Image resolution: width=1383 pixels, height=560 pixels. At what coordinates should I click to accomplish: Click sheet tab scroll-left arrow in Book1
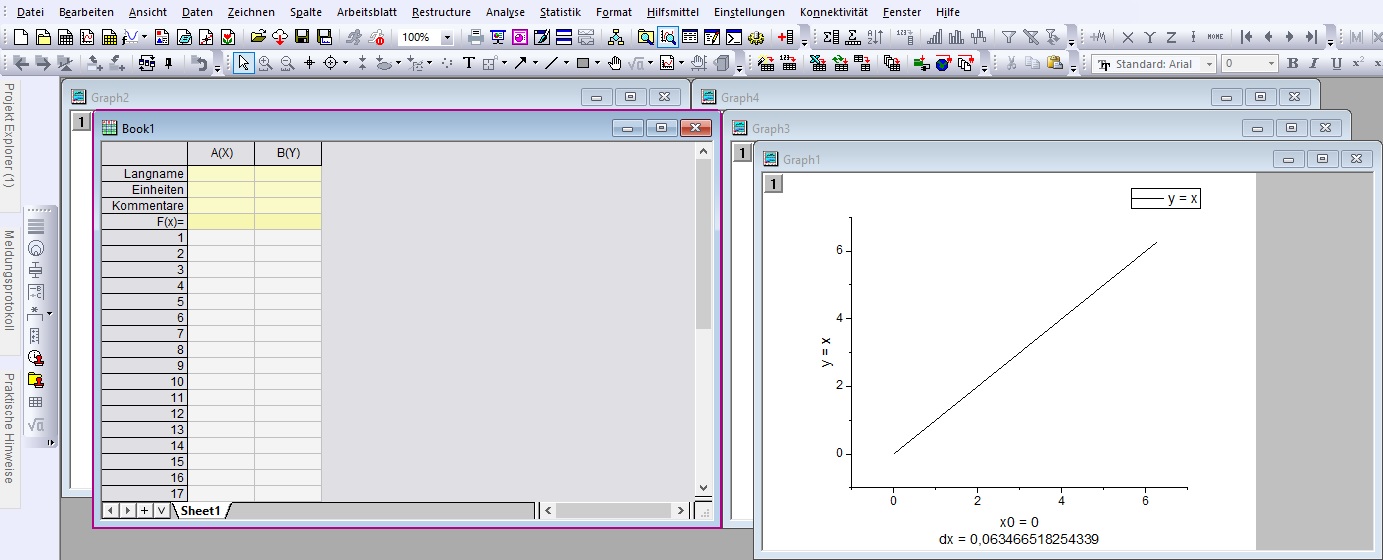(111, 510)
